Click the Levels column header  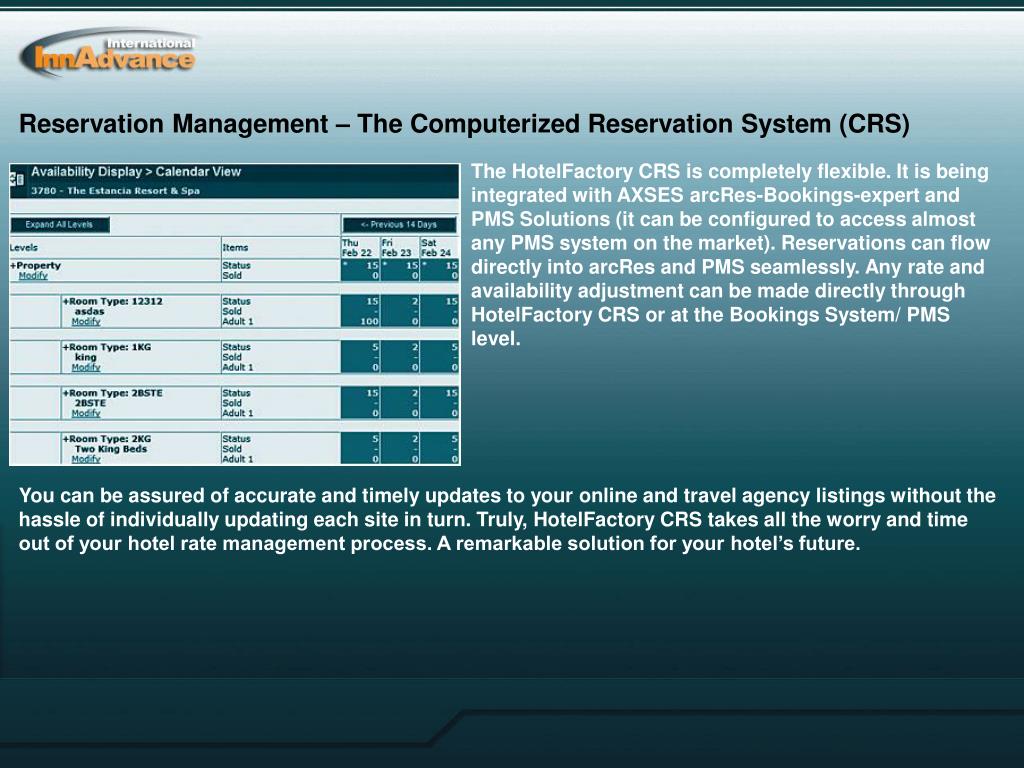24,248
